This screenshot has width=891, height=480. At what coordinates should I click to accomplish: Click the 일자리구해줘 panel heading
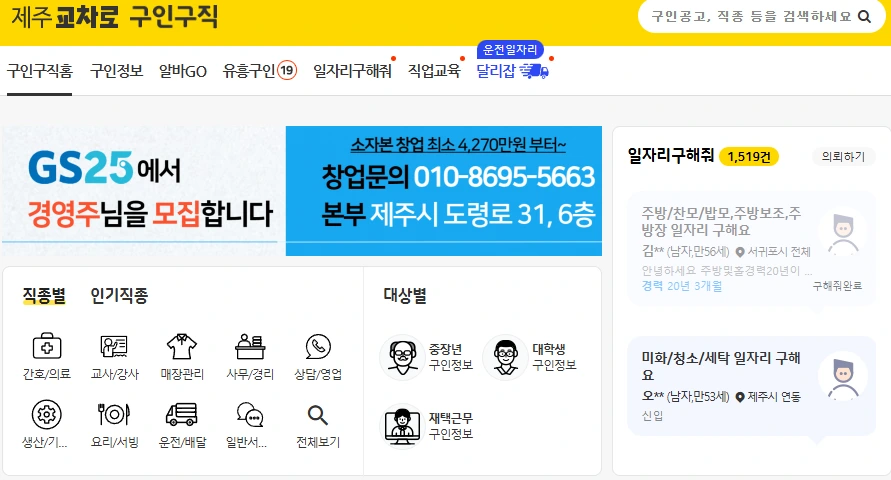[x=671, y=156]
